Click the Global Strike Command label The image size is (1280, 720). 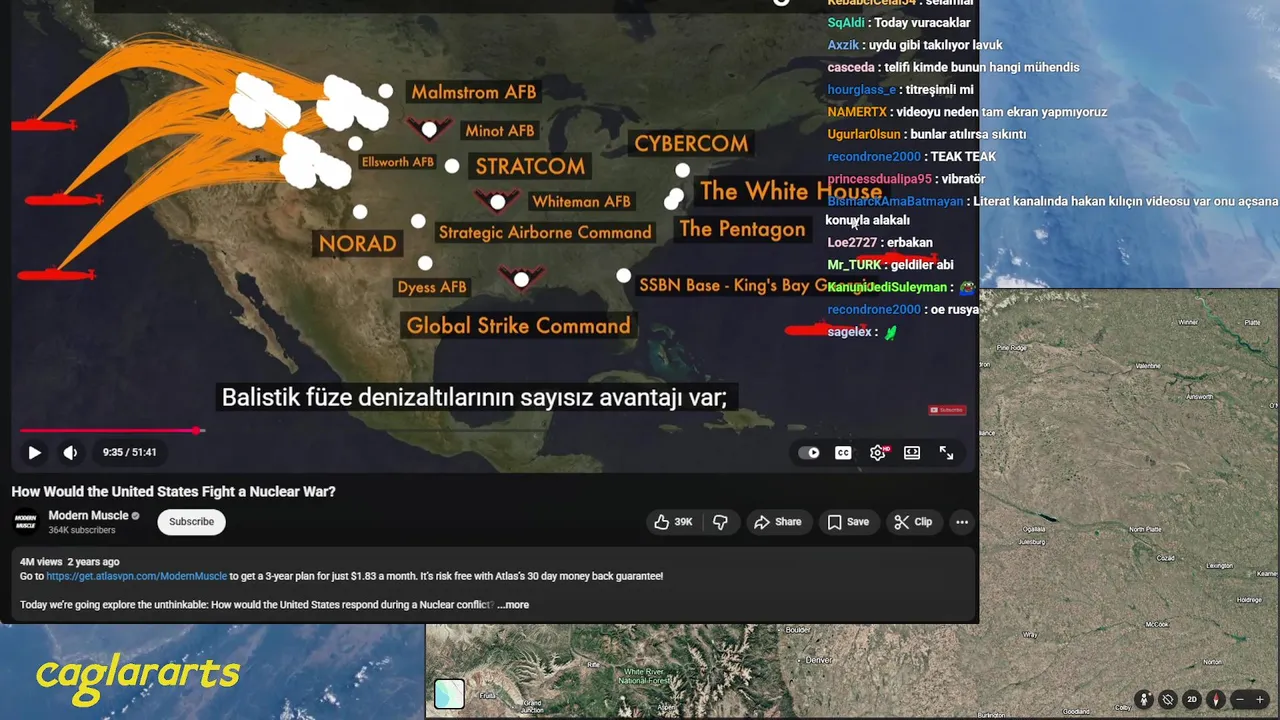coord(518,325)
